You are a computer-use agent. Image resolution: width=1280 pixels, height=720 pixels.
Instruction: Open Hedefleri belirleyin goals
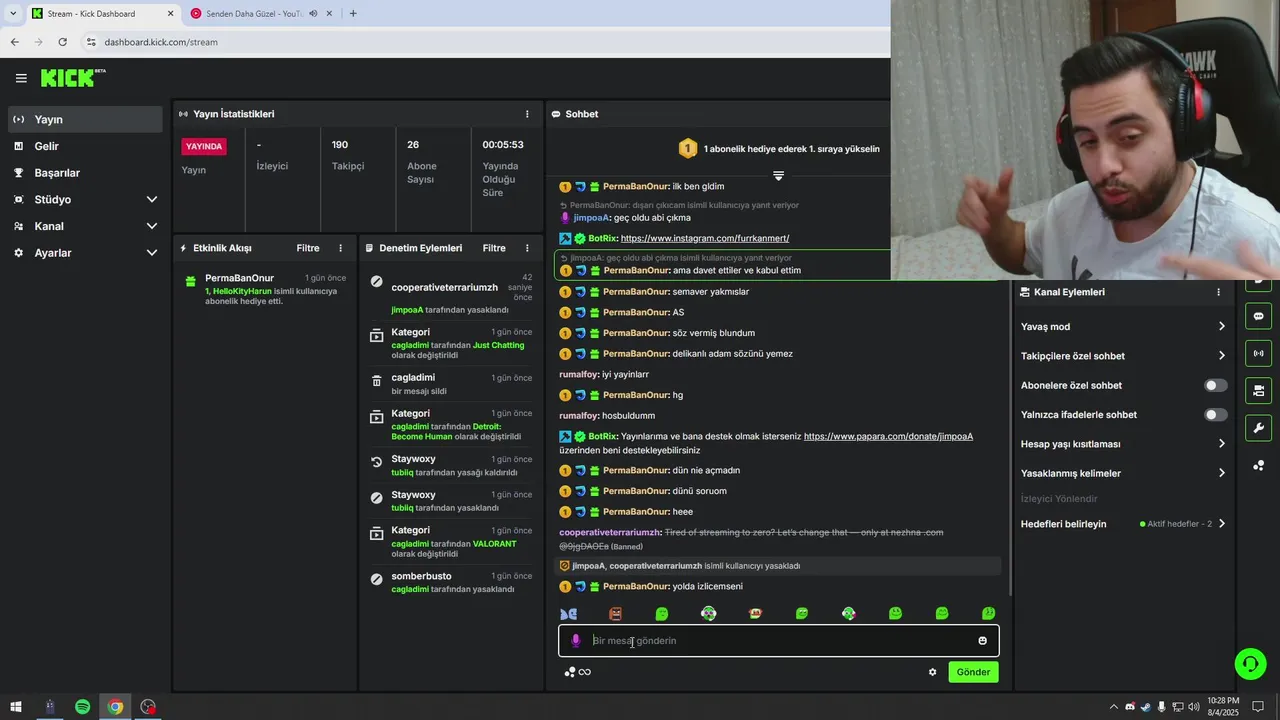pos(1123,524)
